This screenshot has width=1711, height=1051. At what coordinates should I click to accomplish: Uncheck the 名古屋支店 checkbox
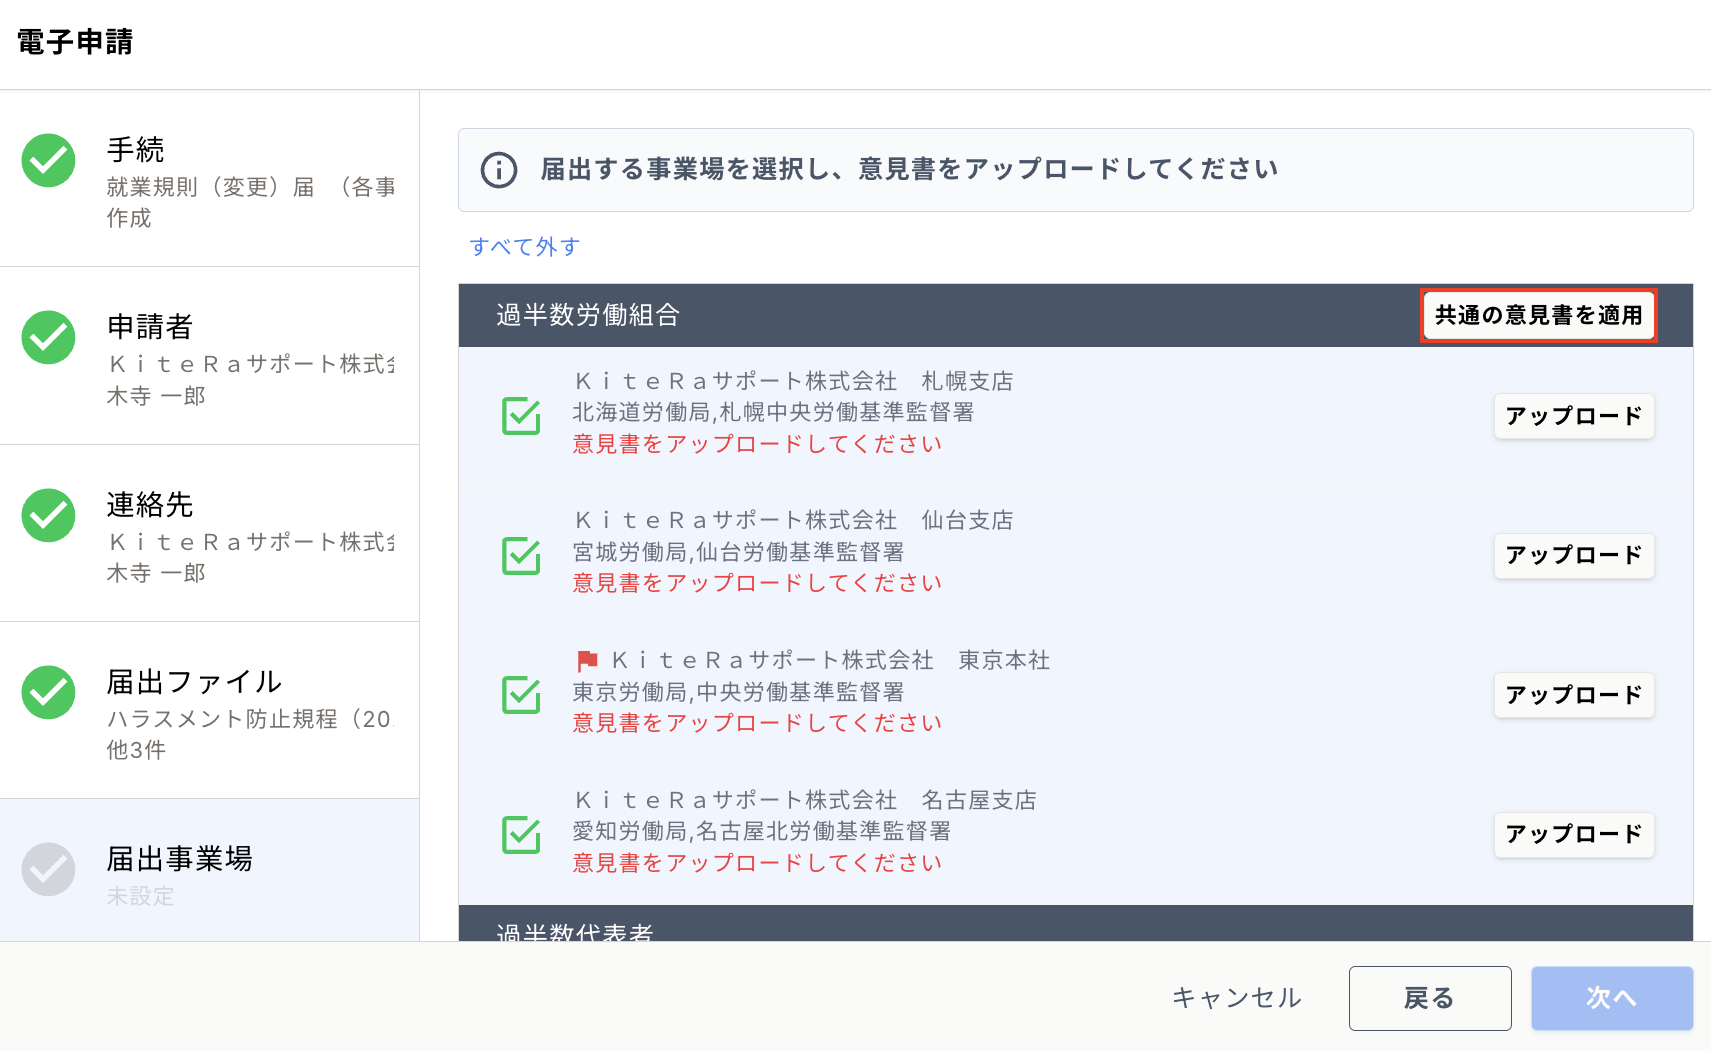click(x=521, y=834)
